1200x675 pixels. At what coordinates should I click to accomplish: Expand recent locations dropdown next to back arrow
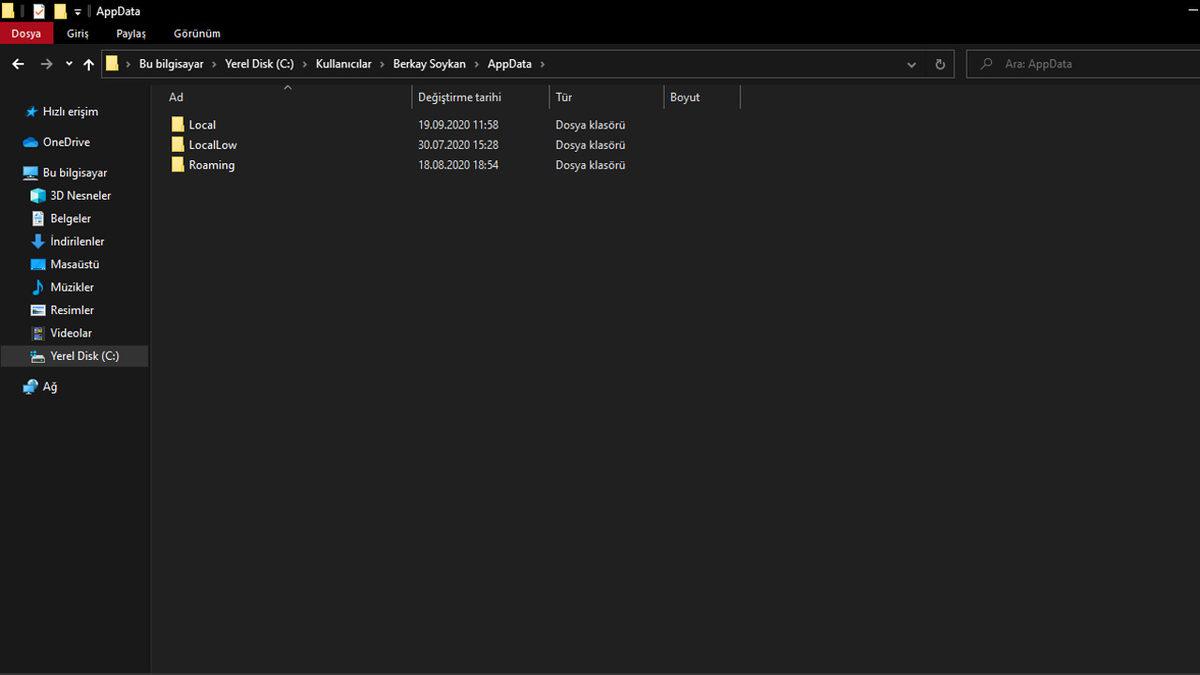(68, 63)
